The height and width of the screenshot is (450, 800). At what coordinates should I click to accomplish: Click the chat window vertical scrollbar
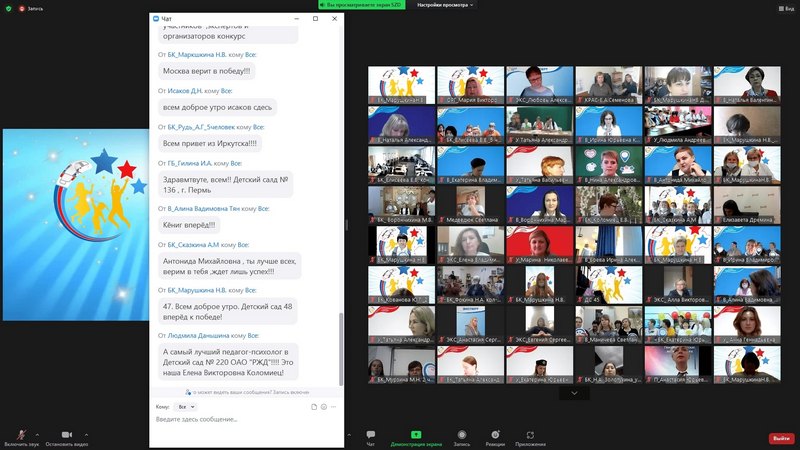(x=341, y=349)
